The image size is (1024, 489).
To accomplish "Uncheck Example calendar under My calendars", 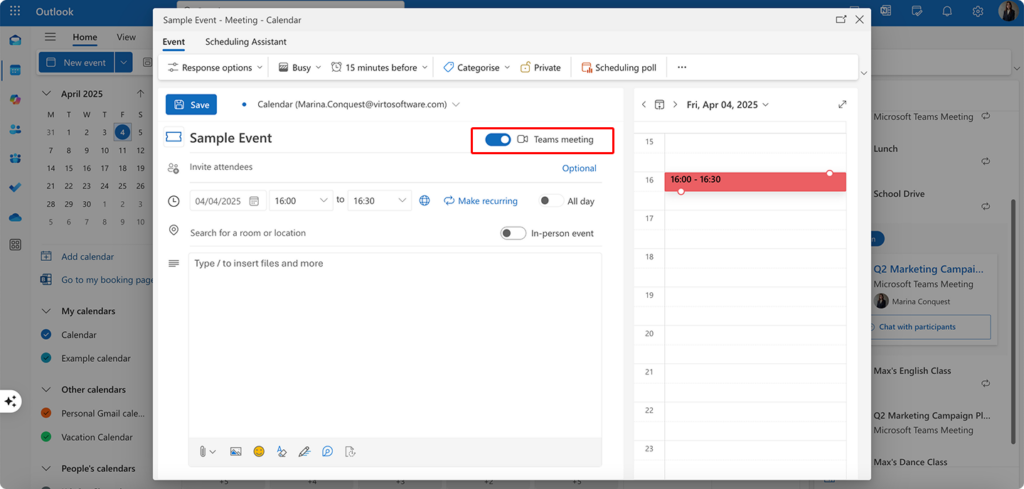I will tap(46, 358).
